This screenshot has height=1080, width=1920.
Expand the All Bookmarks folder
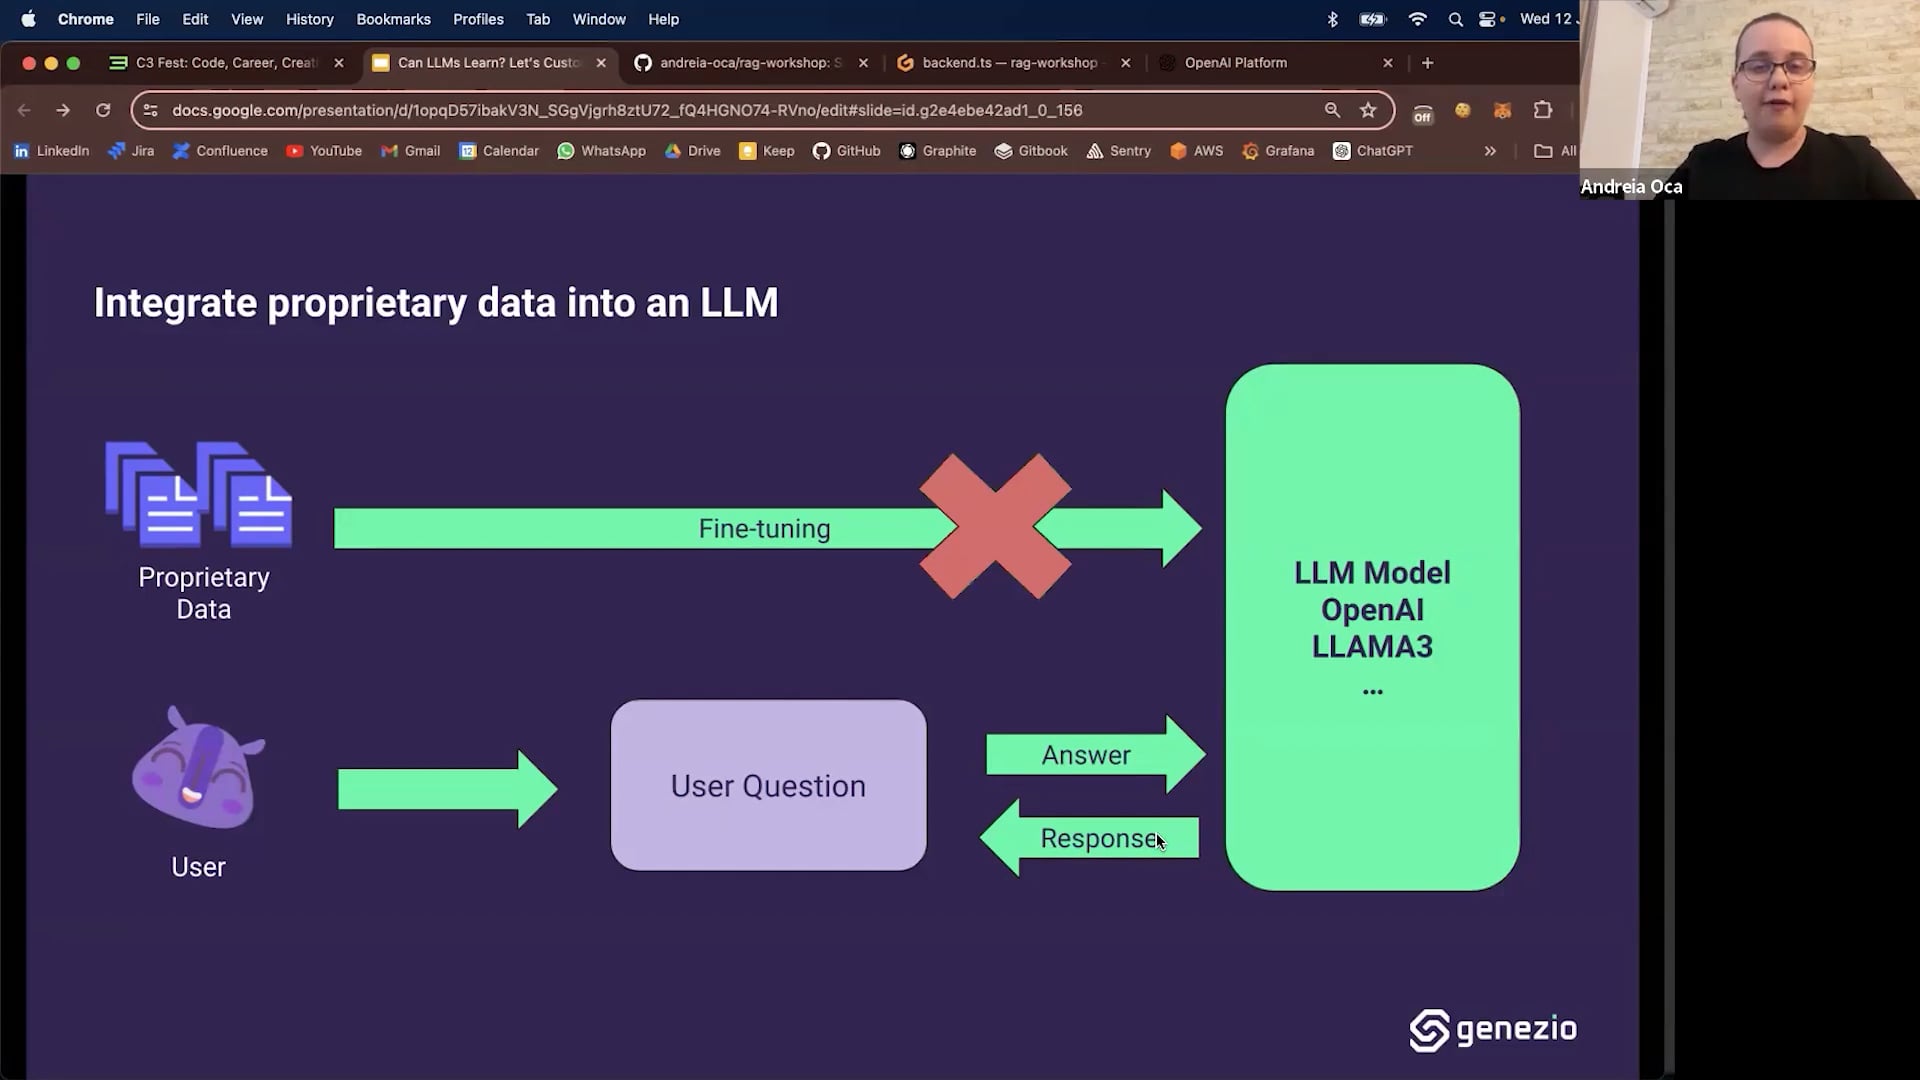1555,151
